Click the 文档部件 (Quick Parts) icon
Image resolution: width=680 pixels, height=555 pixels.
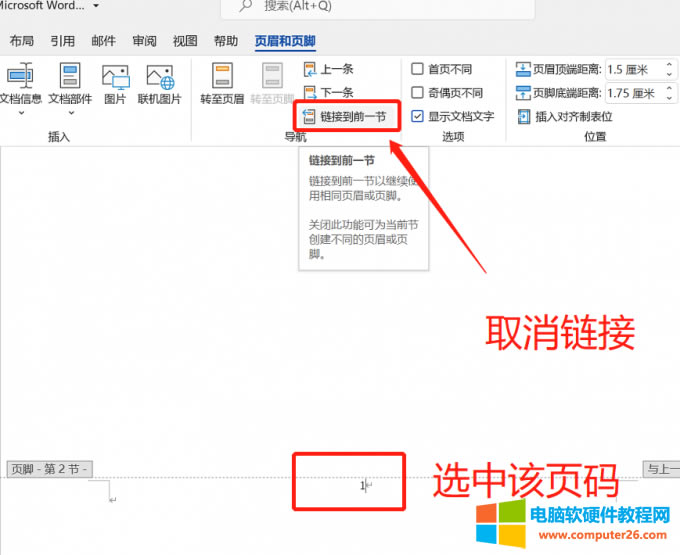[69, 77]
